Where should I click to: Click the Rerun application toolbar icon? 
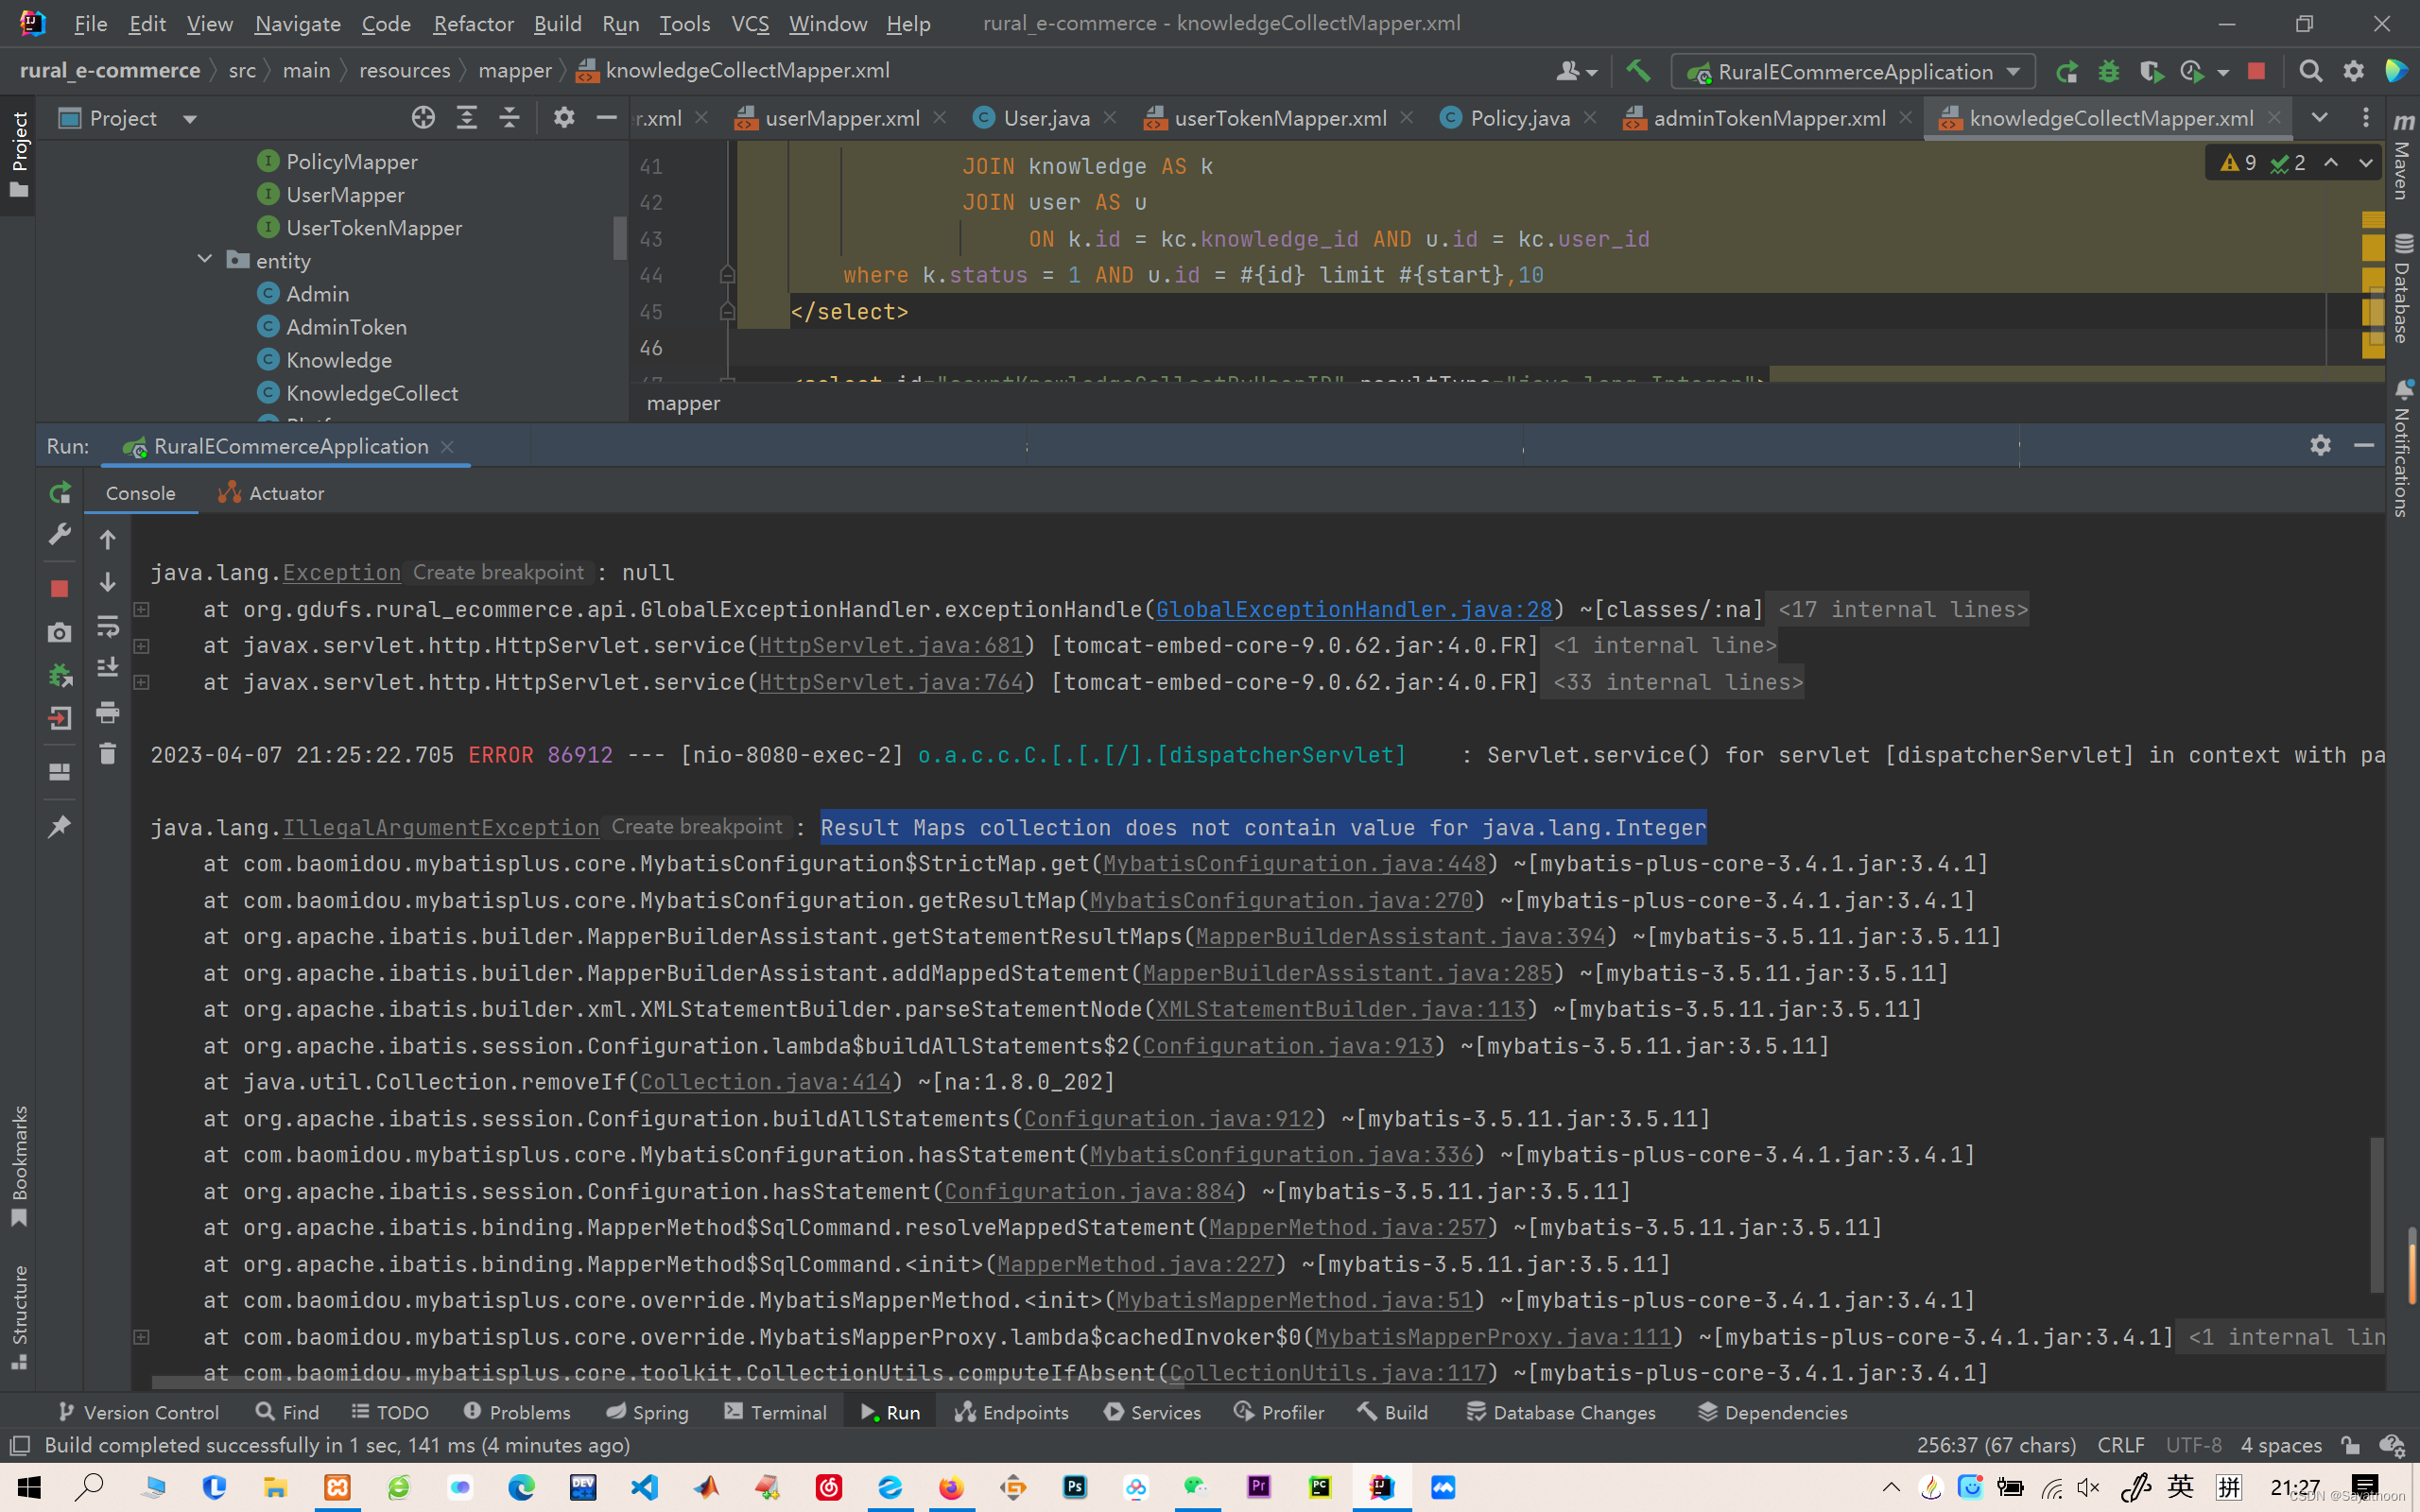pos(2066,71)
